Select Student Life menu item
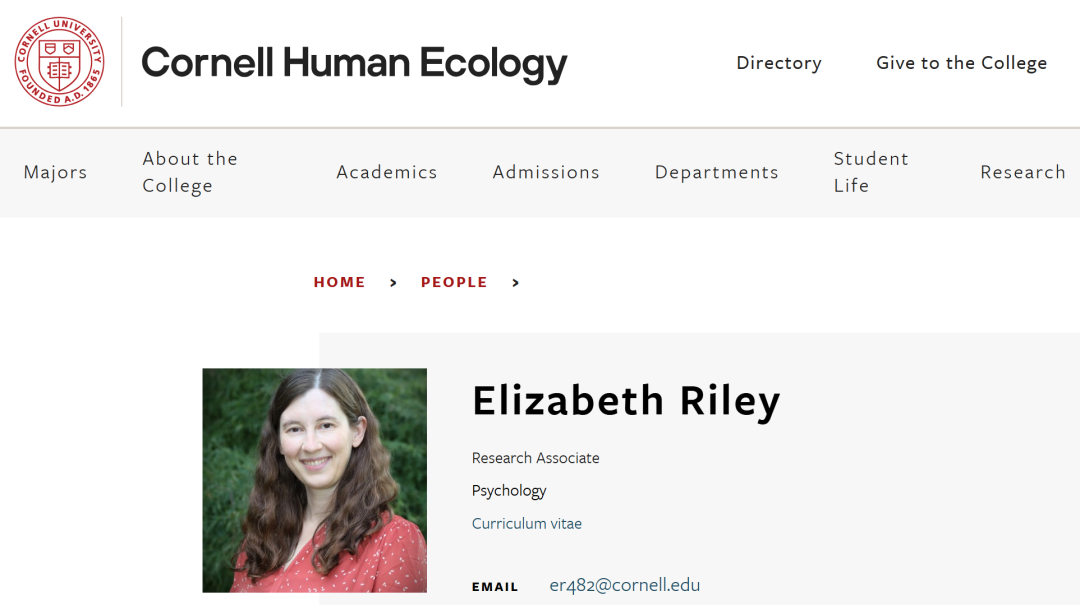The height and width of the screenshot is (605, 1080). pyautogui.click(x=871, y=172)
